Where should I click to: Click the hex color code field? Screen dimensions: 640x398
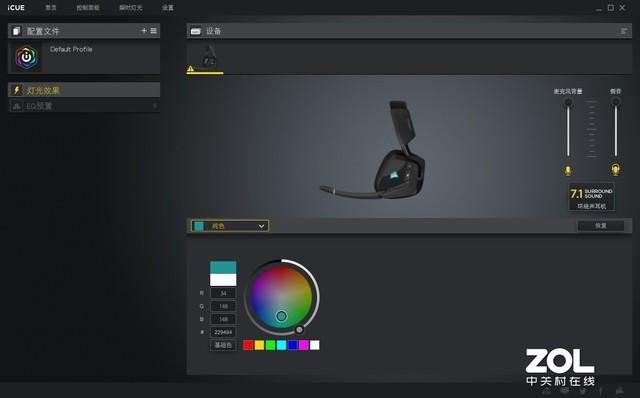(x=223, y=332)
